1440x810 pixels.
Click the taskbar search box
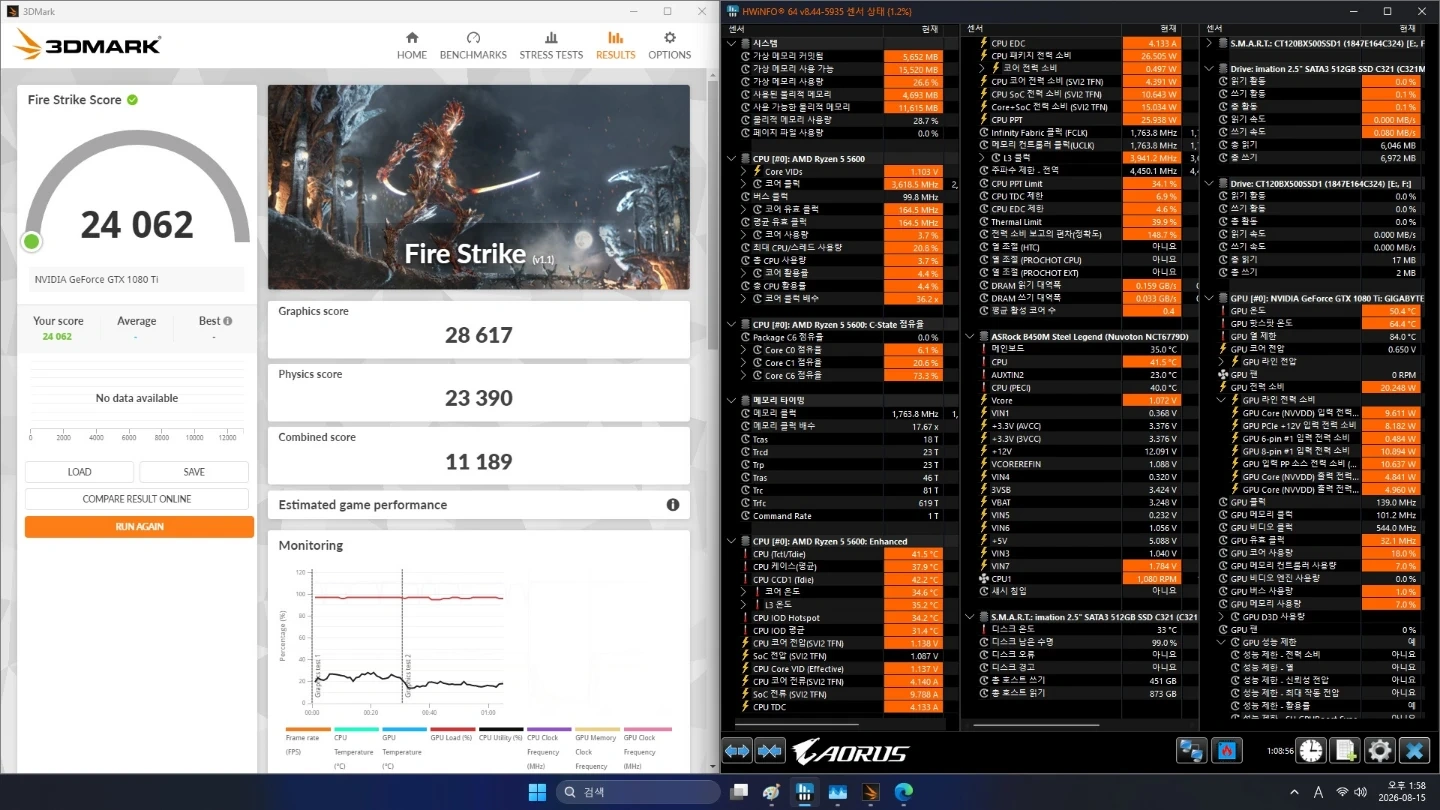[x=640, y=792]
